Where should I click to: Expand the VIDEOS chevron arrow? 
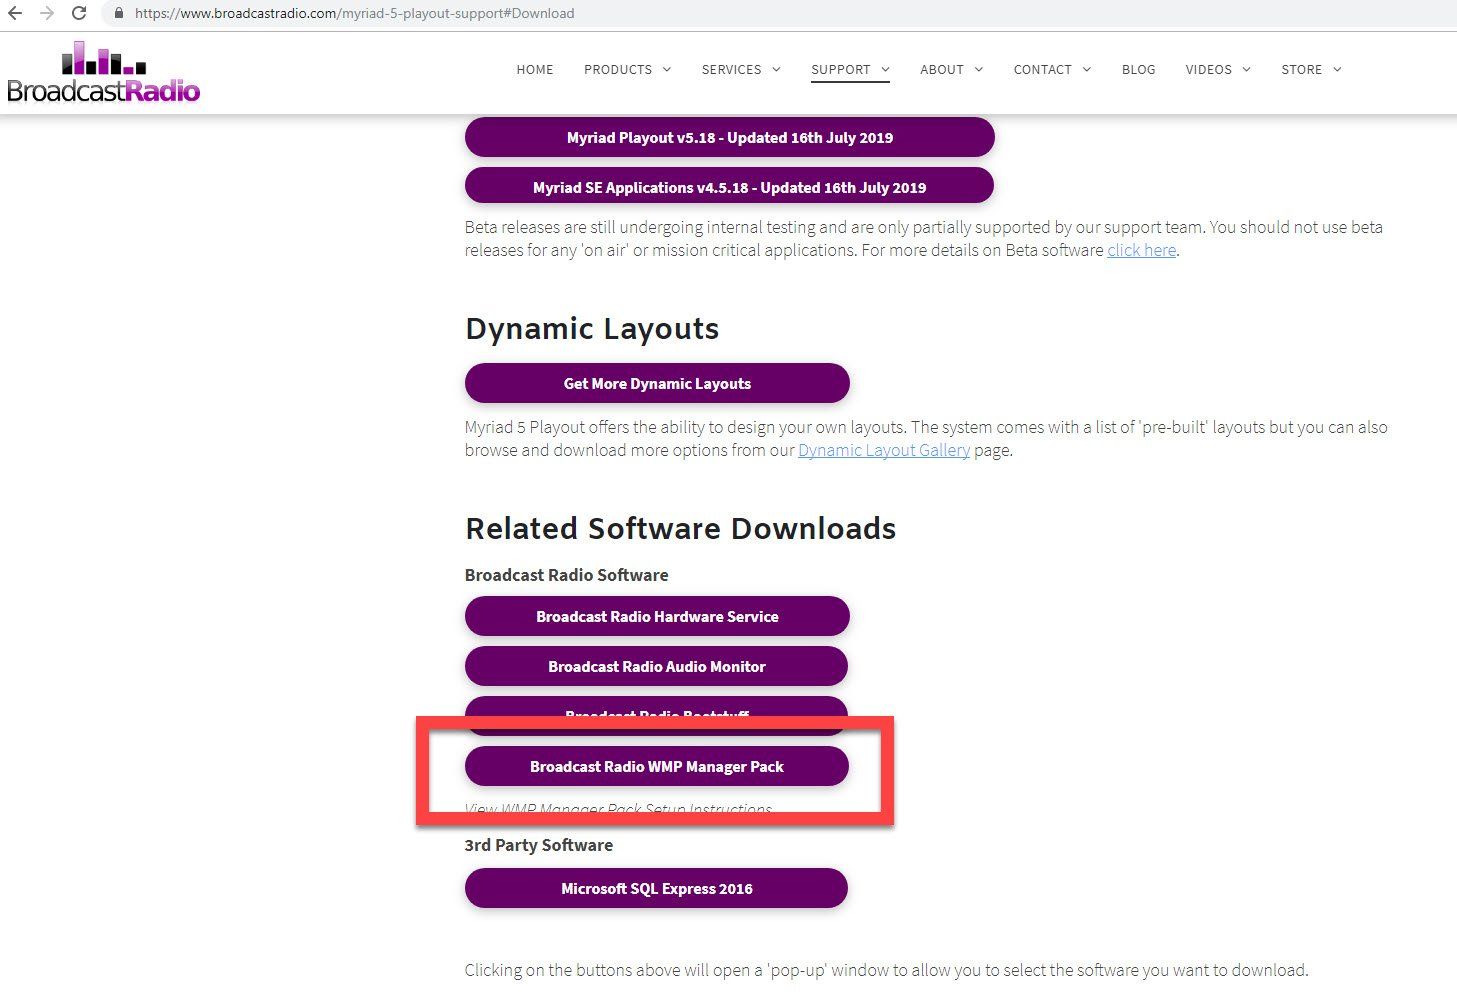1247,69
